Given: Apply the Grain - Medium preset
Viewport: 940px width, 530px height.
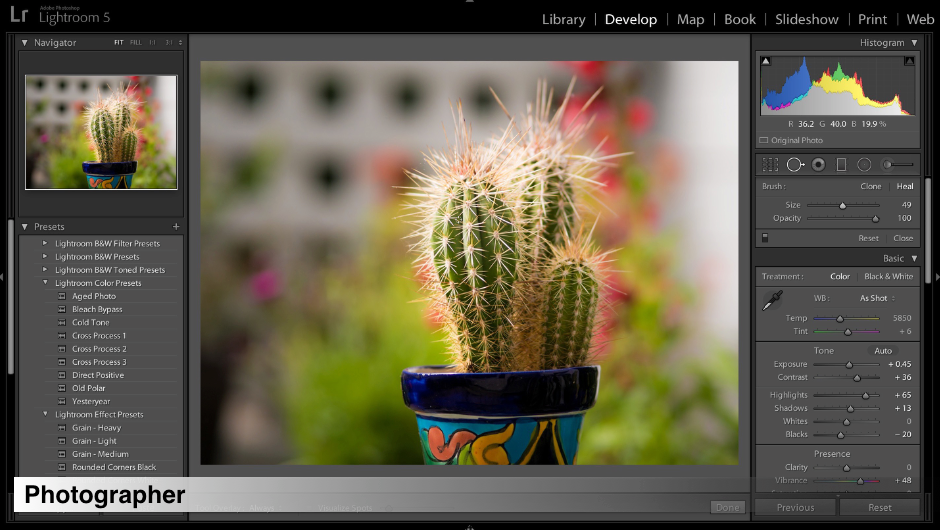Looking at the screenshot, I should [100, 454].
